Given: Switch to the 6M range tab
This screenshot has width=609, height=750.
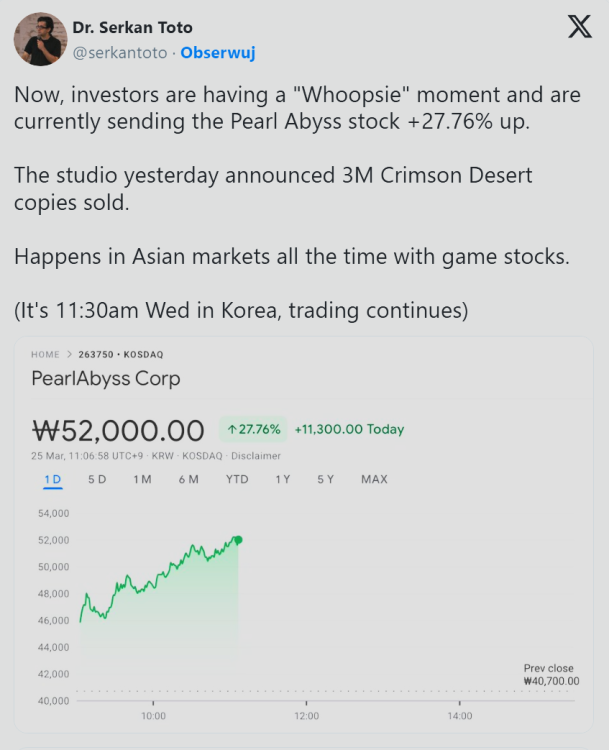Looking at the screenshot, I should tap(188, 479).
